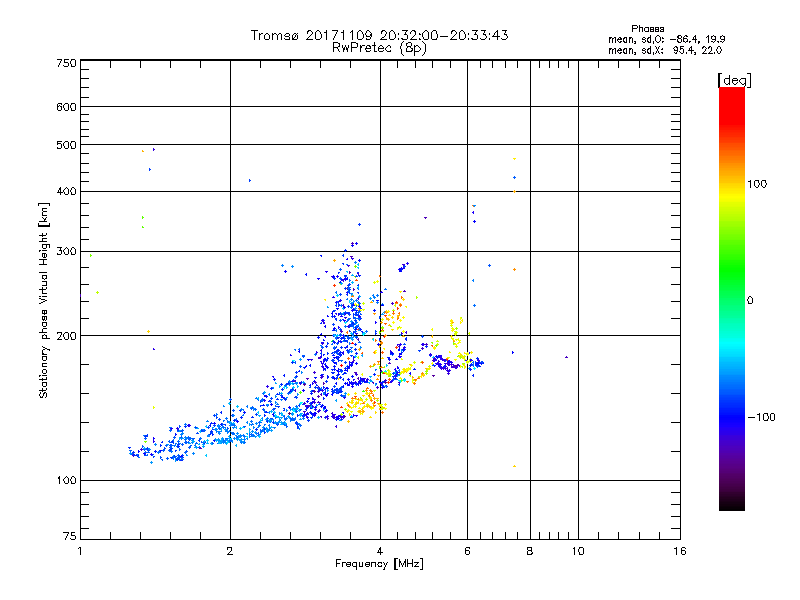This screenshot has width=800, height=600.
Task: Click the y-axis tick label '500'
Action: (66, 145)
